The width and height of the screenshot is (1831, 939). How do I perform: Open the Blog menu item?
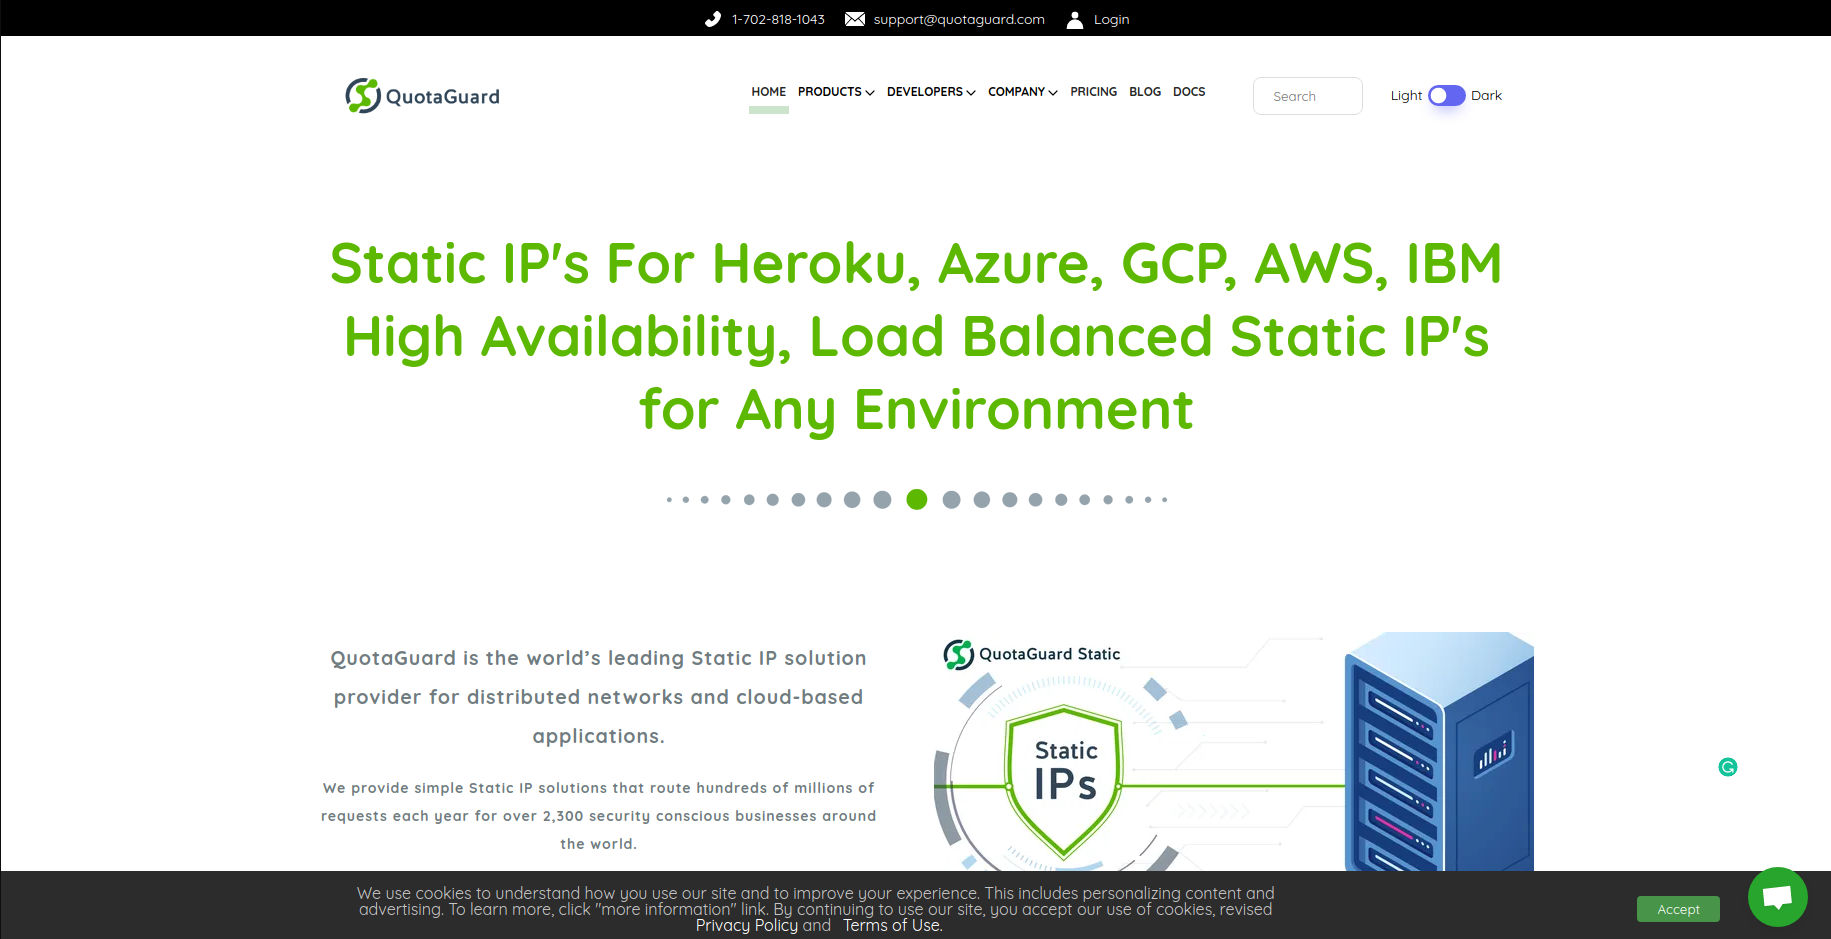[1144, 92]
